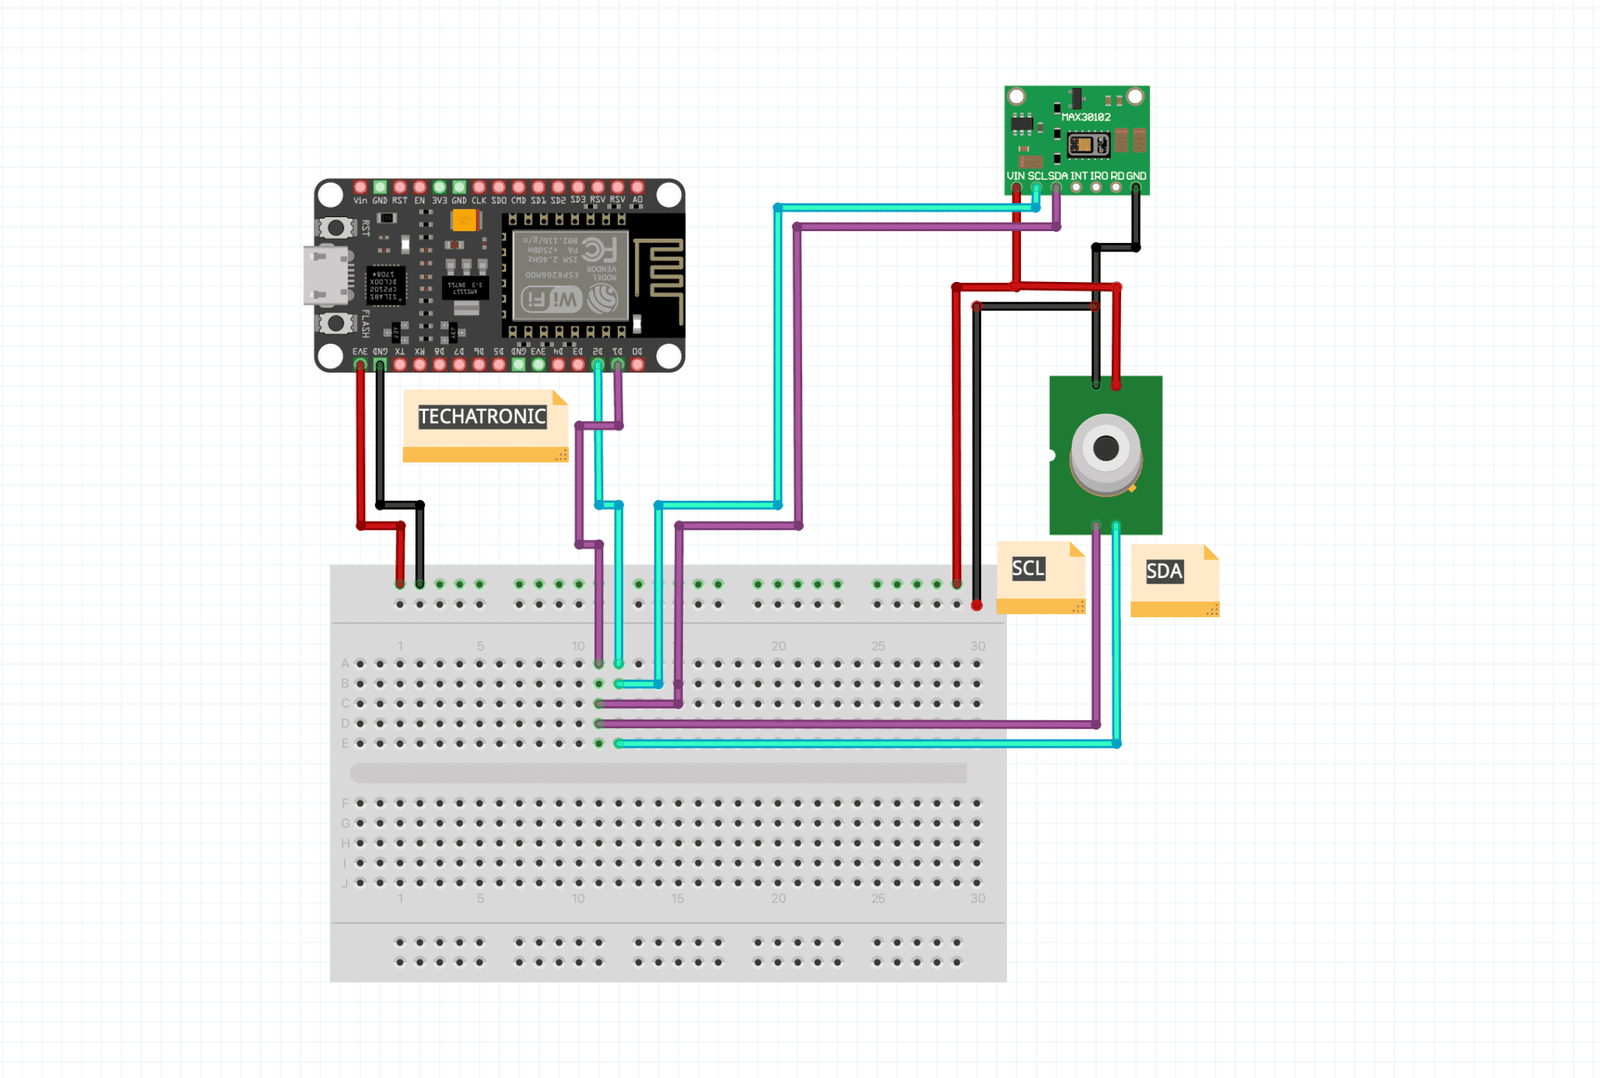Click the D8 pin on NodeMCU
Screen dimensions: 1600x1078
click(439, 365)
